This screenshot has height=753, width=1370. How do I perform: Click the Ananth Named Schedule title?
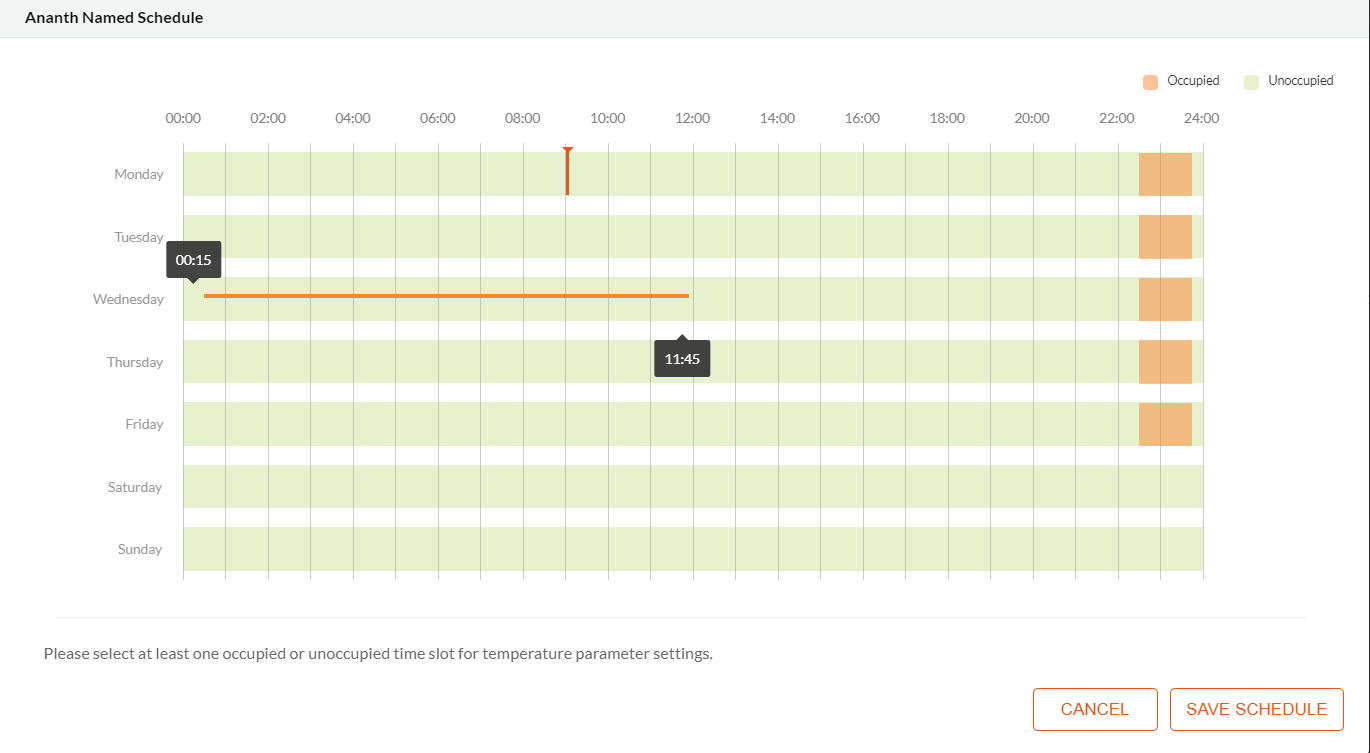click(x=113, y=17)
